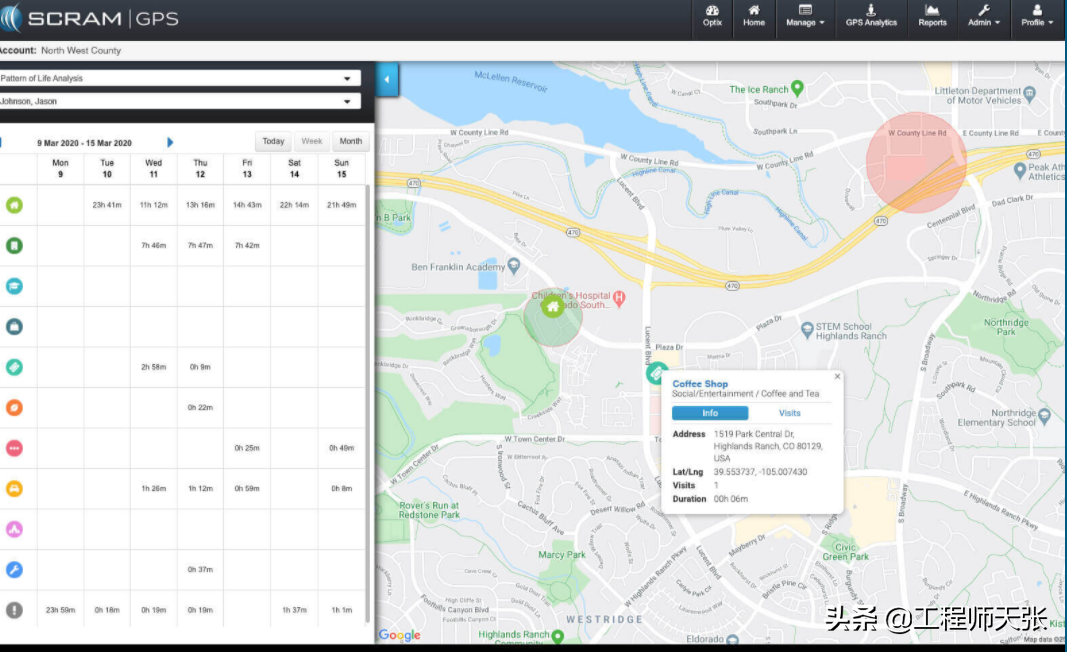Go to Home in the top navigation
This screenshot has height=652, width=1067.
pyautogui.click(x=753, y=16)
